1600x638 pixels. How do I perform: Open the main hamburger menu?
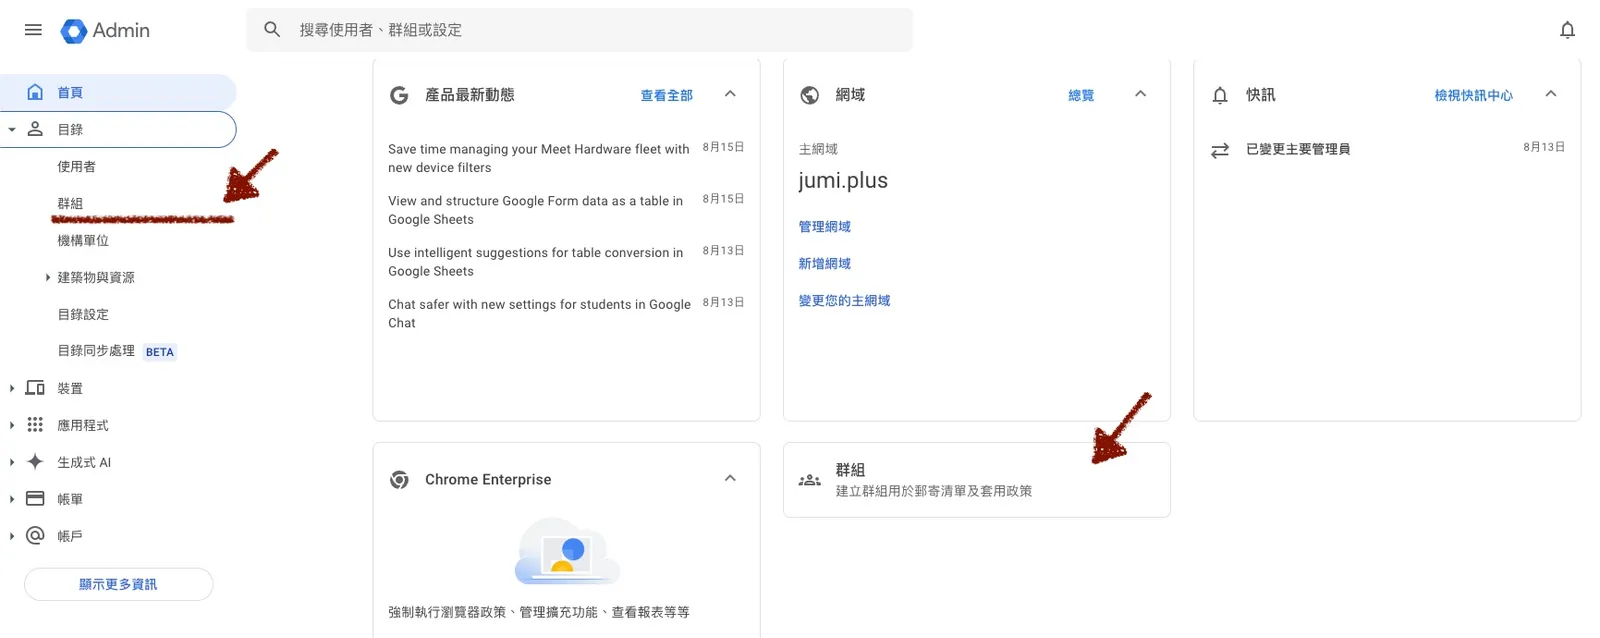coord(33,30)
